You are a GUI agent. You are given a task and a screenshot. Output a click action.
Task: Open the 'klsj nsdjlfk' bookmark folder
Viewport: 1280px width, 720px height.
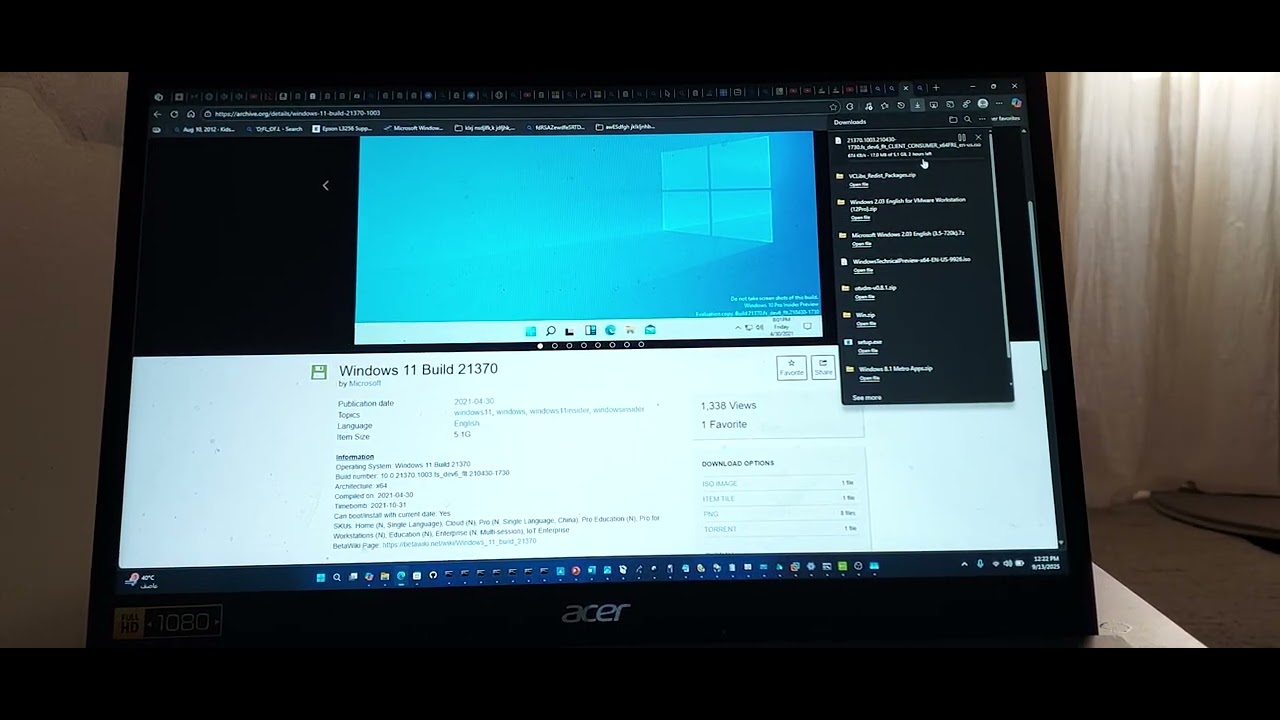point(485,128)
